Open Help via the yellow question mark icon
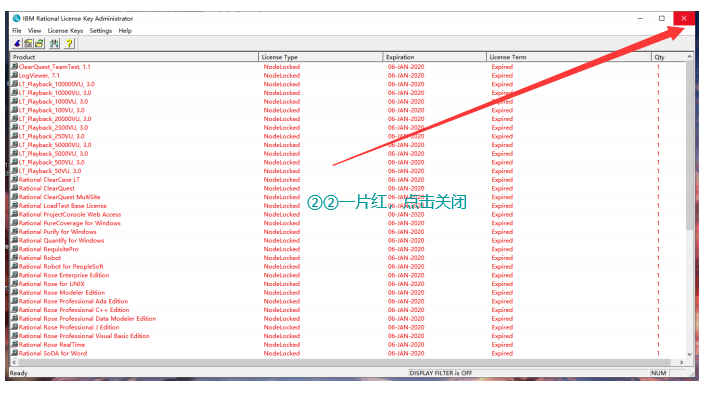The height and width of the screenshot is (398, 706). (x=69, y=44)
